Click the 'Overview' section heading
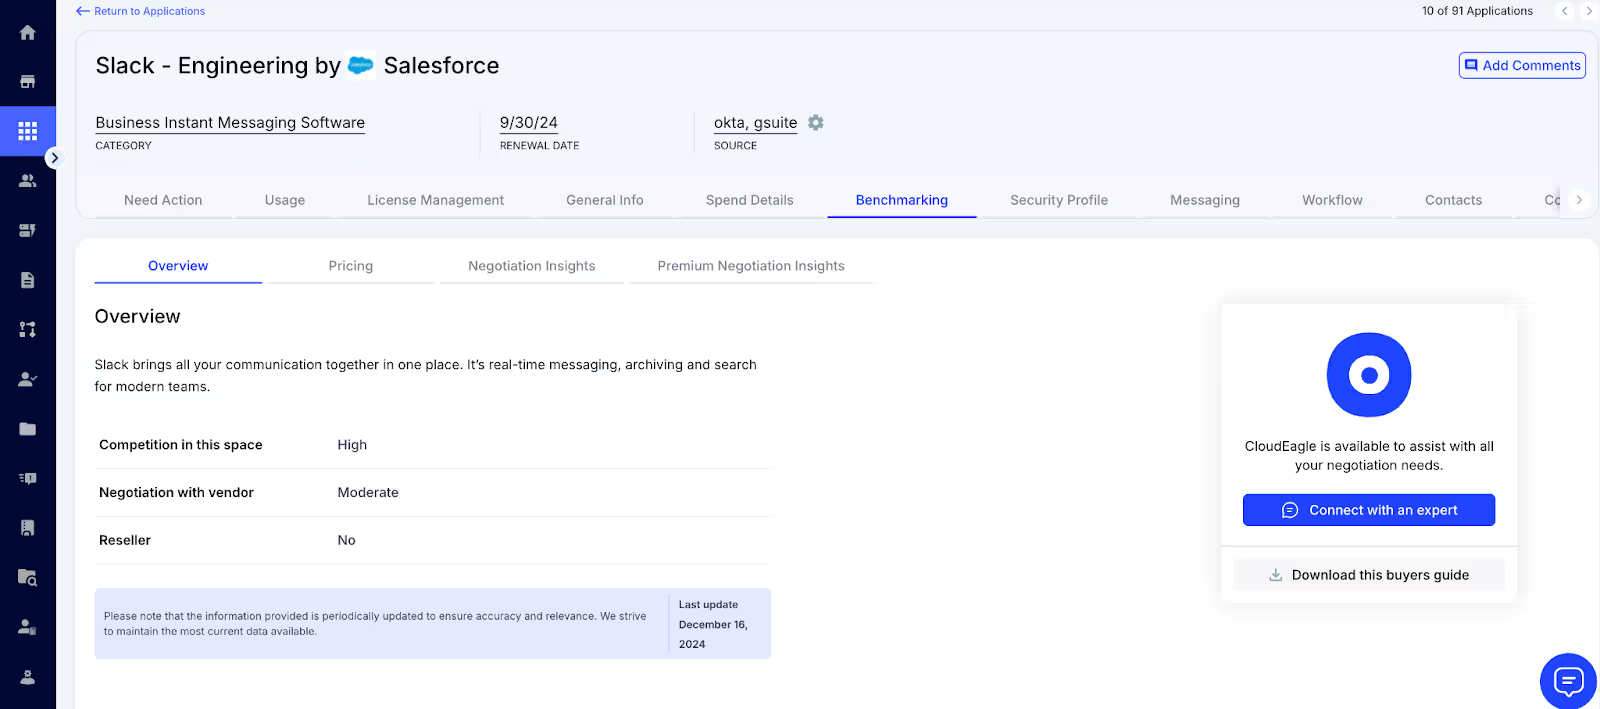Screen dimensions: 1600x709 [138, 316]
